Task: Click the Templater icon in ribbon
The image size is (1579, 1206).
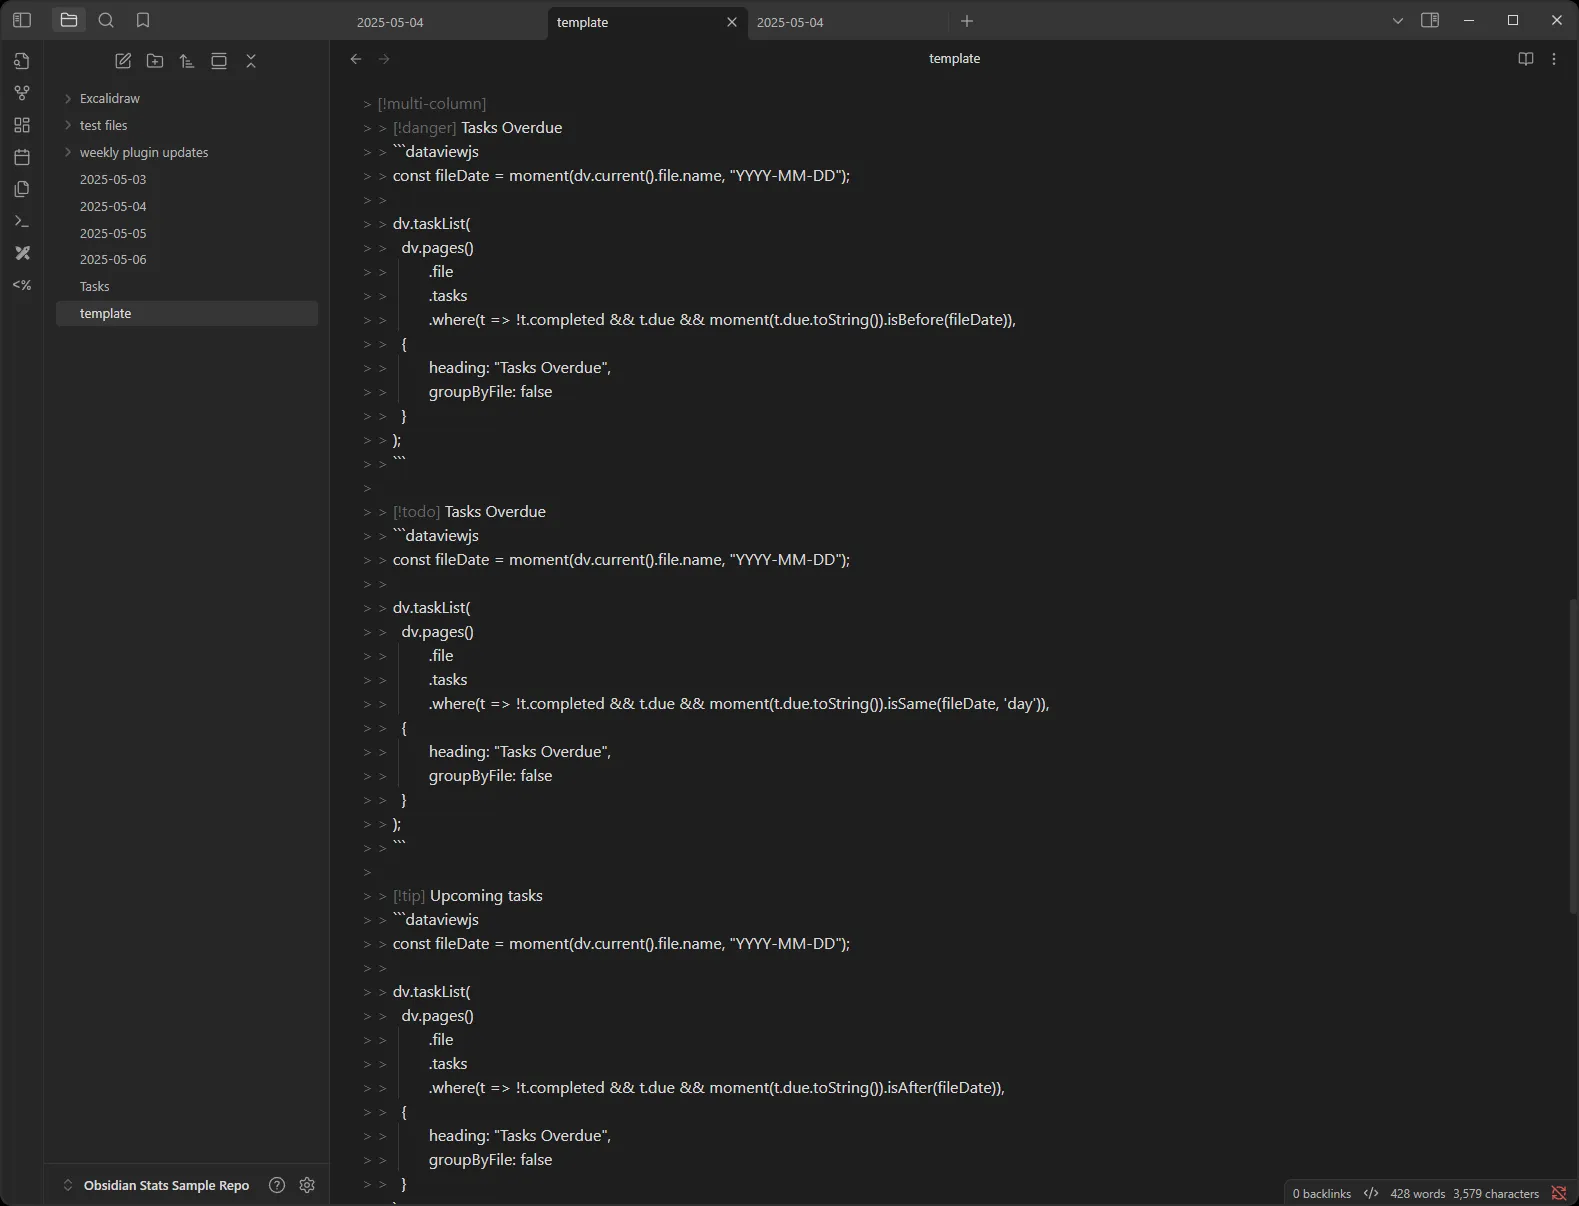Action: [x=22, y=285]
